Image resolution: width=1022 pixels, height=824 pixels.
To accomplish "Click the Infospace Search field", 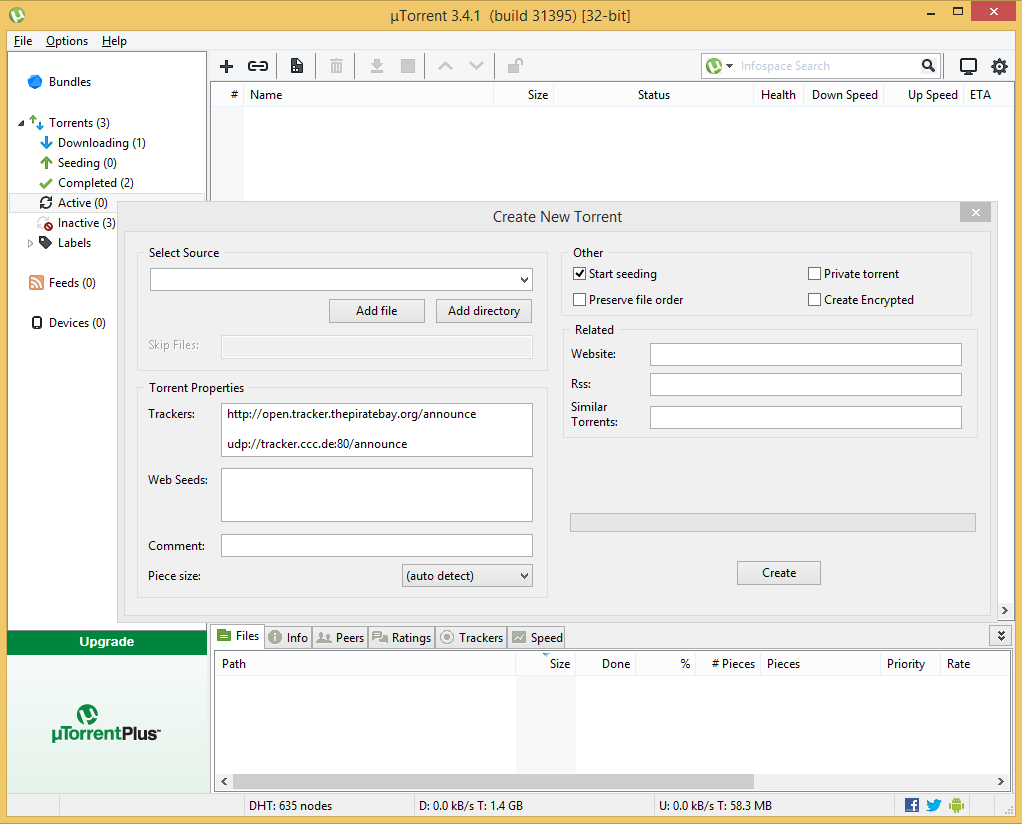I will pos(828,66).
